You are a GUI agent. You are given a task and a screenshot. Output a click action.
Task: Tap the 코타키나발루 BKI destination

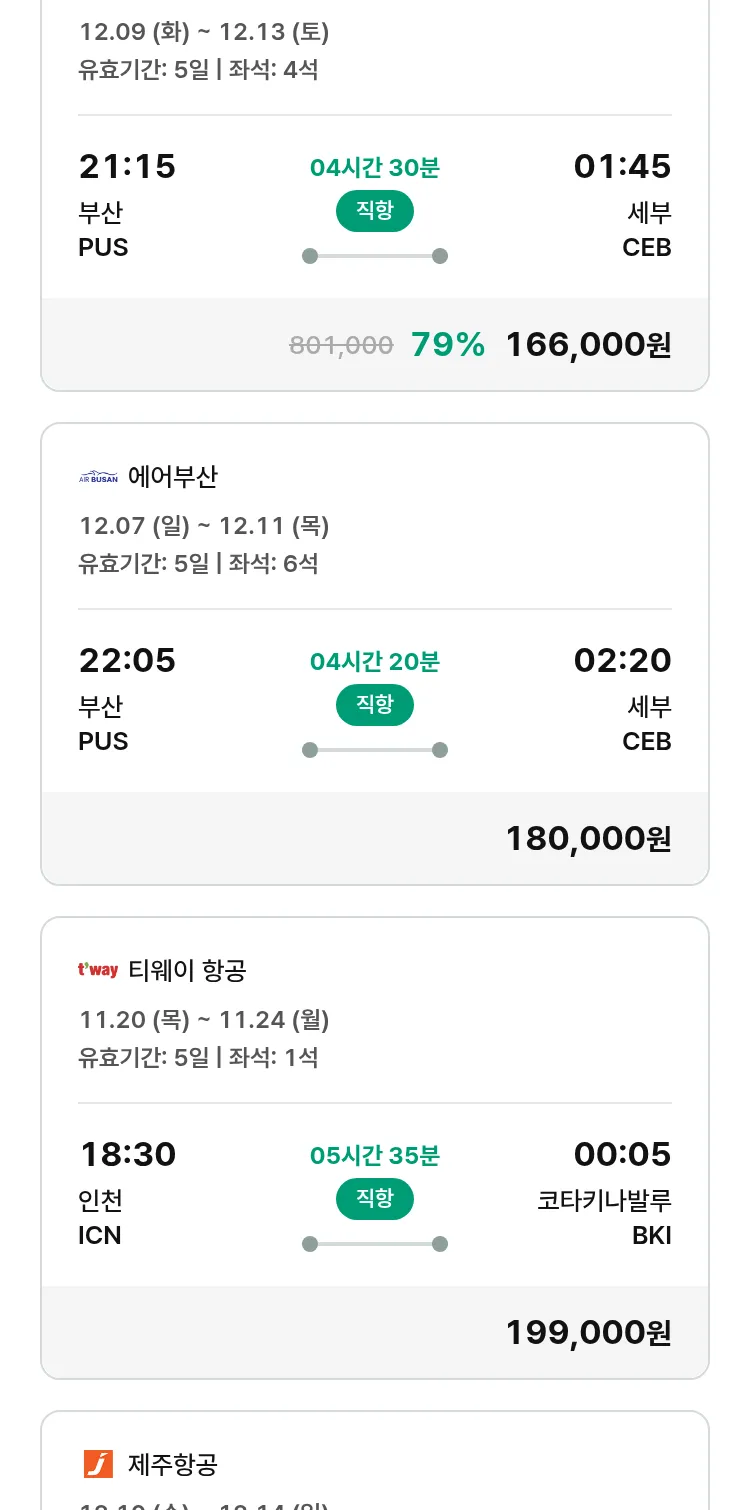click(604, 1217)
